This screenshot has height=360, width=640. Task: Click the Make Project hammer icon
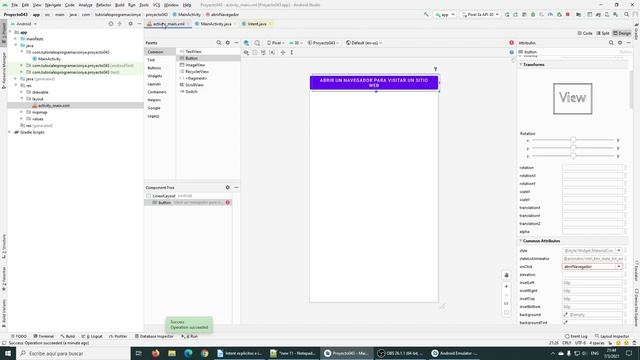click(x=426, y=14)
